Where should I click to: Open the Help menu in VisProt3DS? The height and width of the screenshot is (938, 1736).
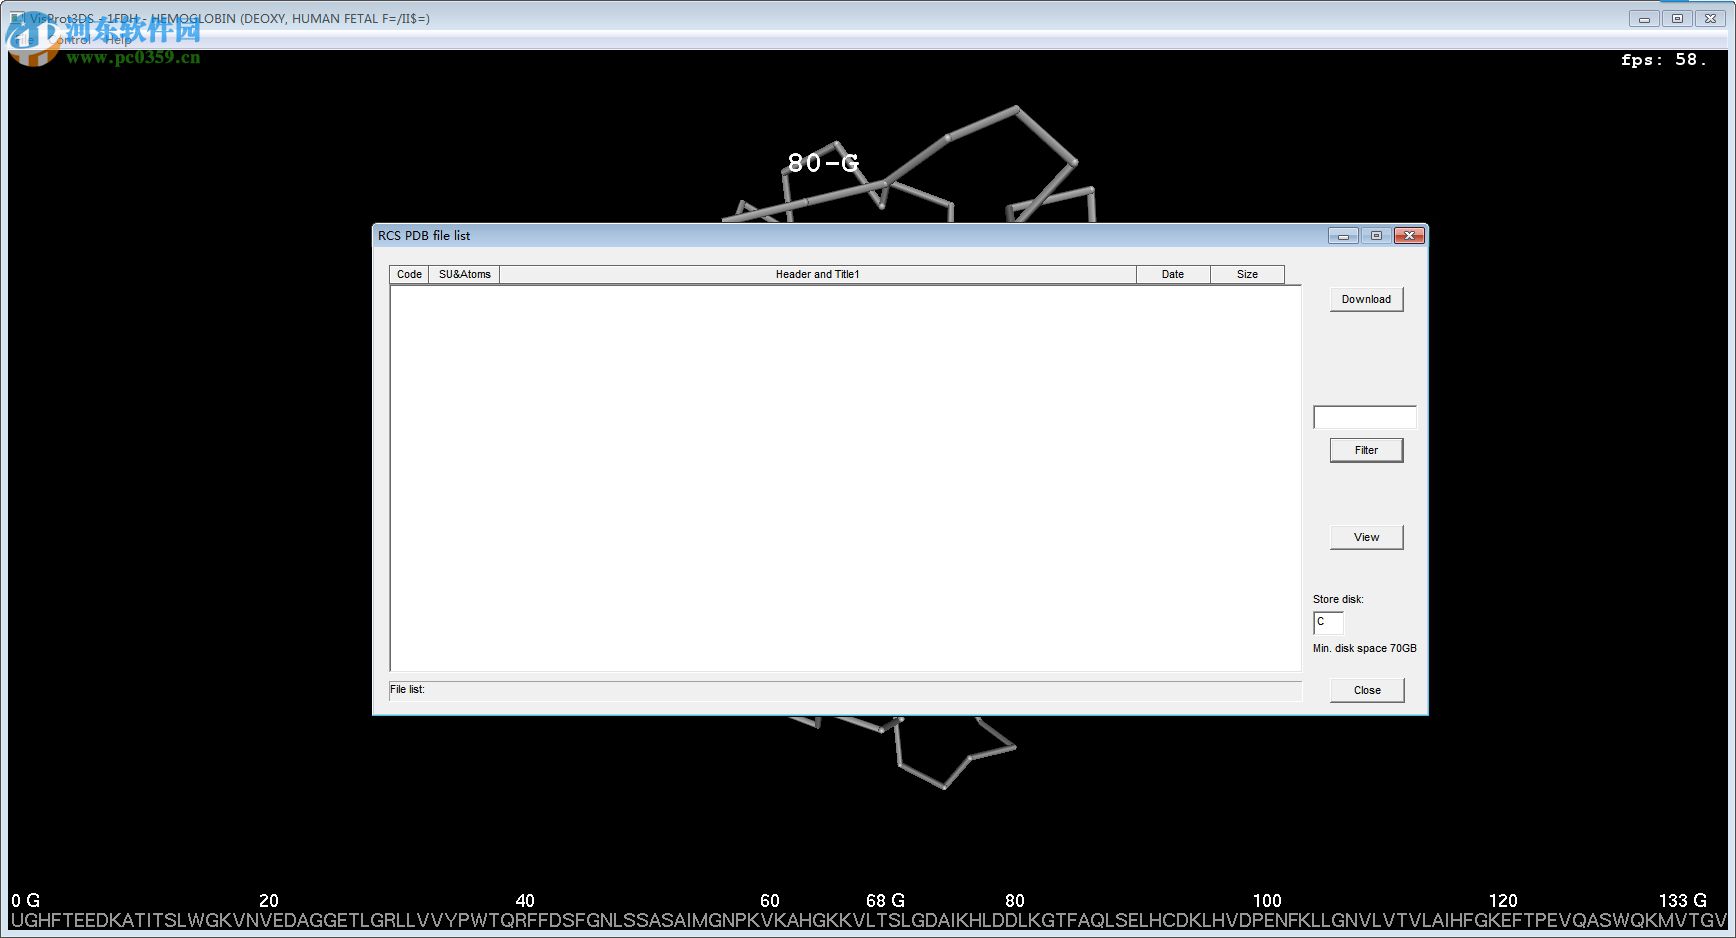point(118,40)
